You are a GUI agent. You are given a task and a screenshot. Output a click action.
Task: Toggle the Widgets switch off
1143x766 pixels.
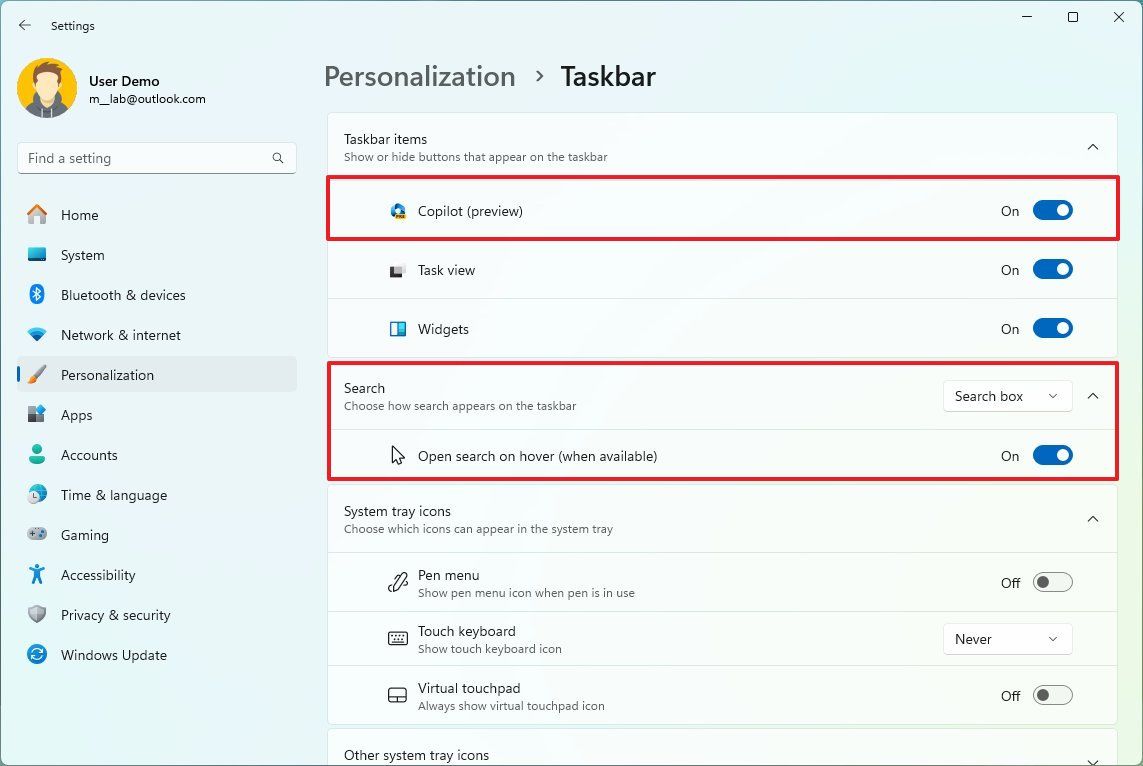(1052, 327)
